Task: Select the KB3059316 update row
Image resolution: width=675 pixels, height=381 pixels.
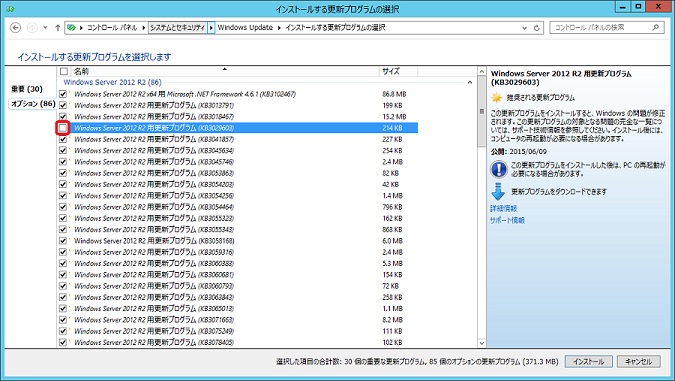Action: click(x=238, y=252)
